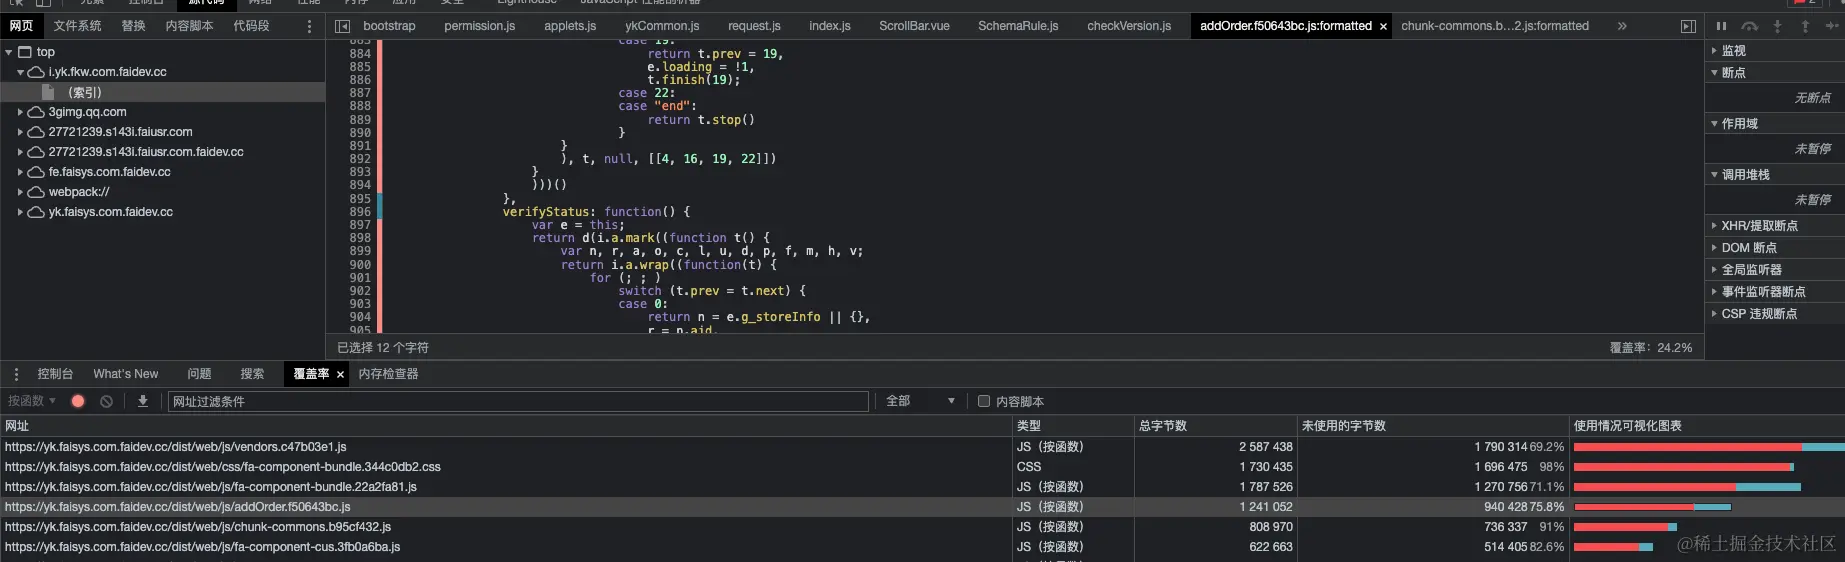Click usage bar for vendors.c47b03e1.js row

click(1709, 447)
